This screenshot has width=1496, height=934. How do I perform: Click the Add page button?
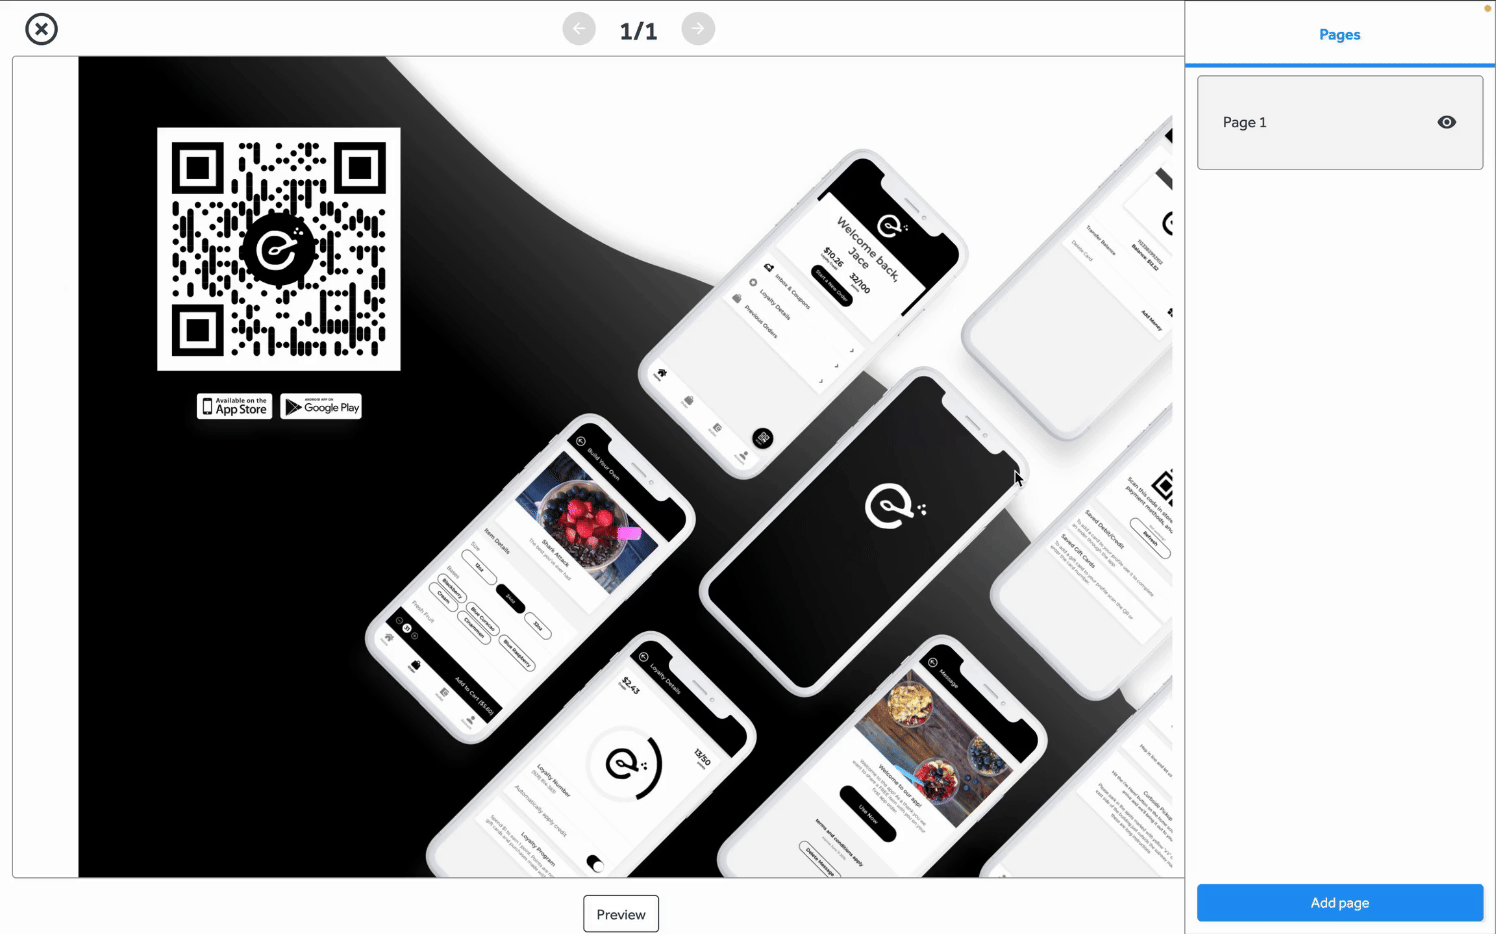1339,902
